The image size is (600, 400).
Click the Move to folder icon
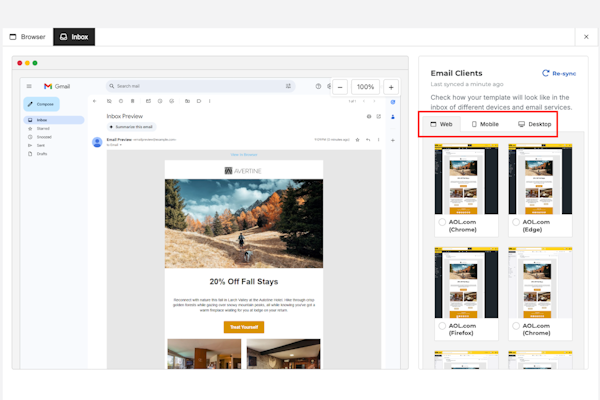187,101
